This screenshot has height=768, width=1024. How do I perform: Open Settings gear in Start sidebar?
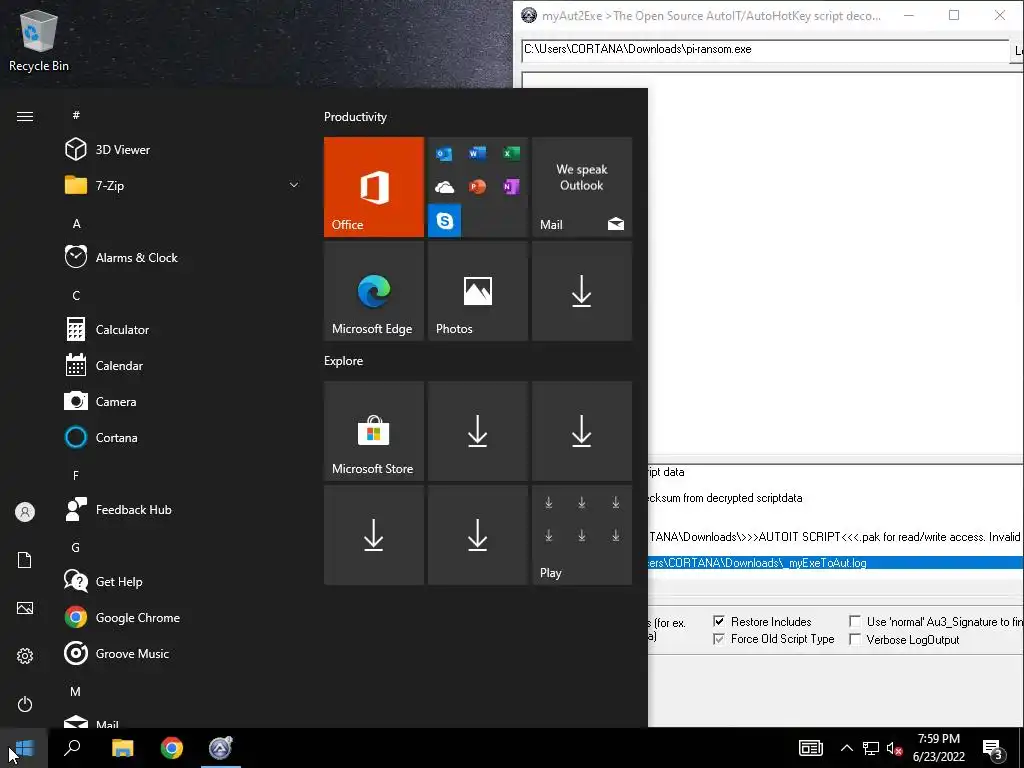click(25, 656)
